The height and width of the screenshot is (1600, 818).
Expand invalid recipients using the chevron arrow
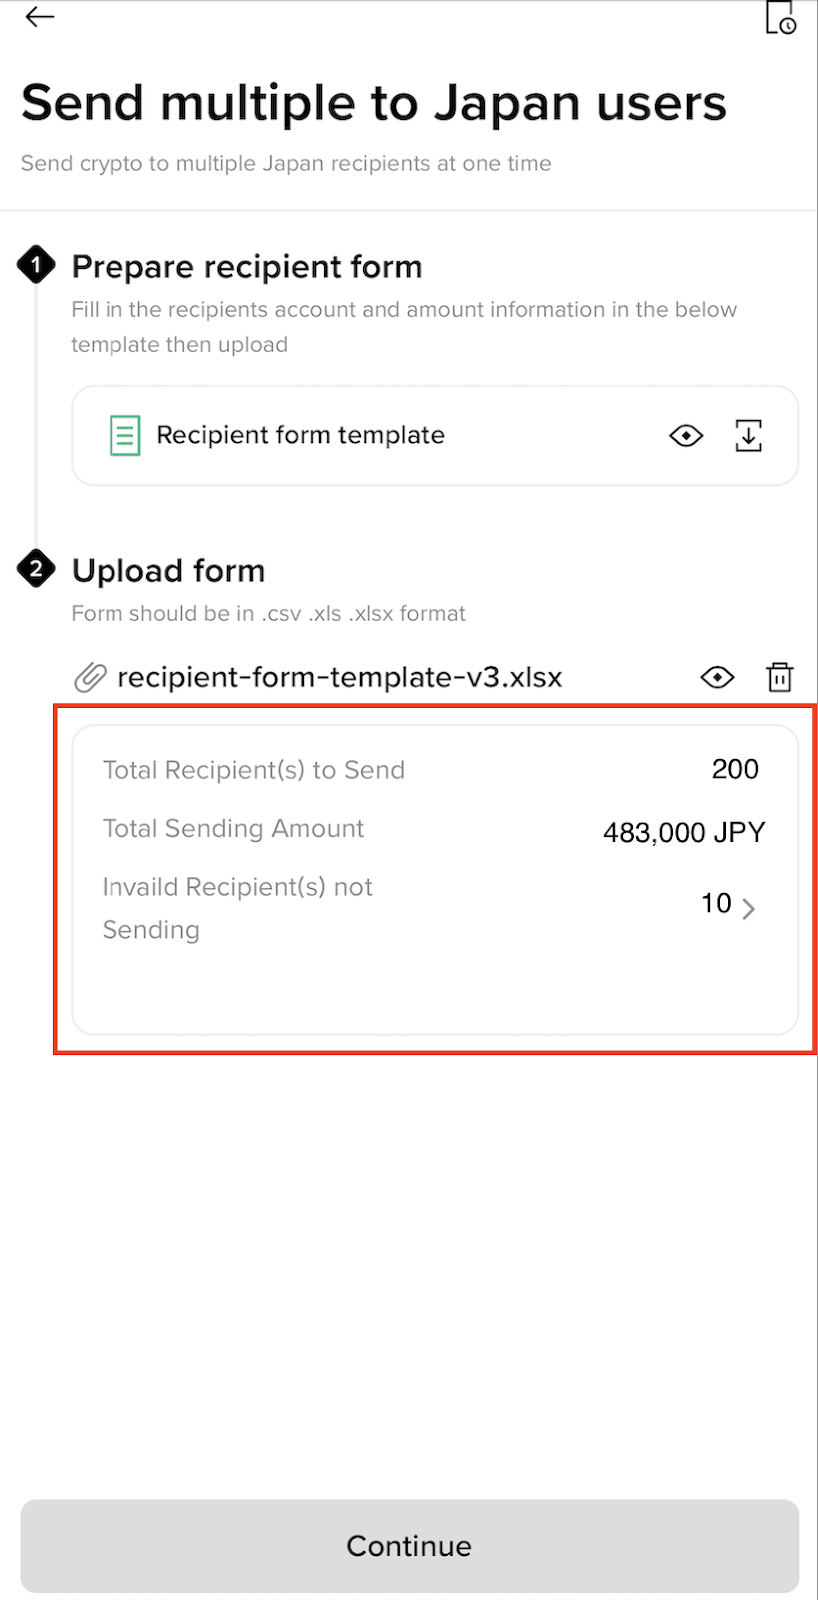click(748, 907)
